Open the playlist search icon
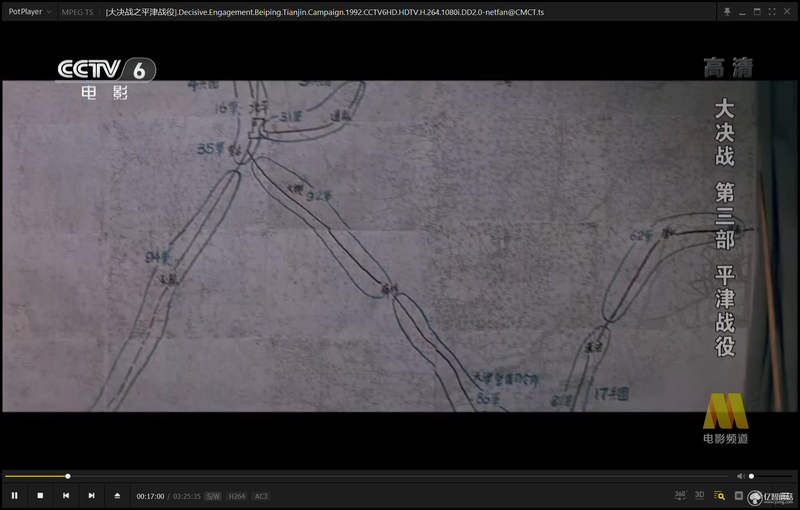The height and width of the screenshot is (510, 800). click(x=719, y=495)
